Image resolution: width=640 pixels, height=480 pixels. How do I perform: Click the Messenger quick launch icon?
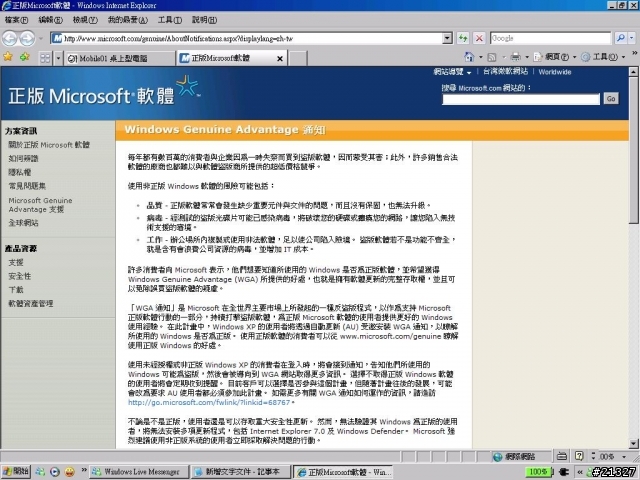coord(40,472)
